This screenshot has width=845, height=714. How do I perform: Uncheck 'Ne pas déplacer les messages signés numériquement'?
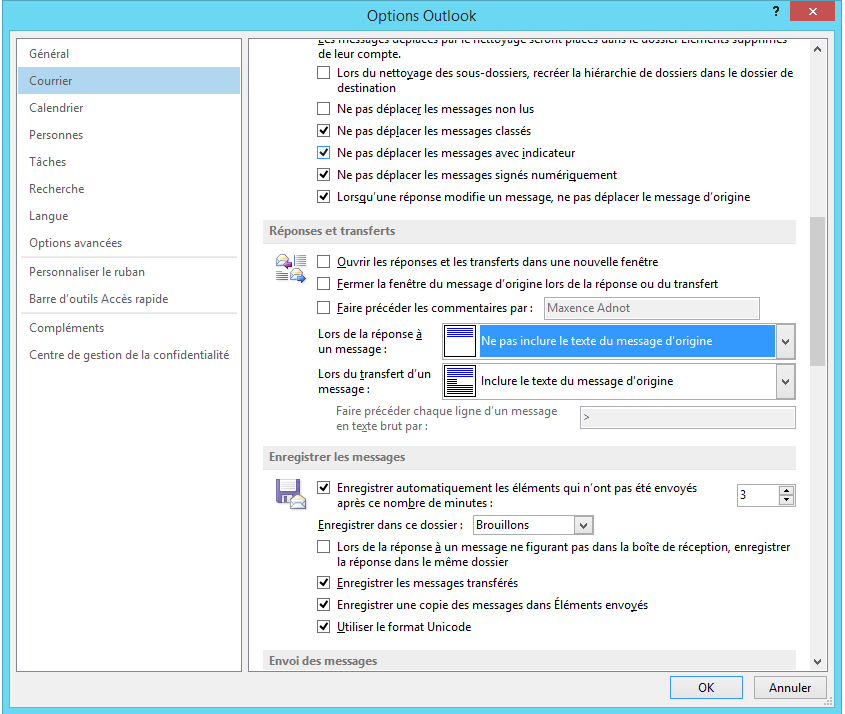click(x=323, y=175)
